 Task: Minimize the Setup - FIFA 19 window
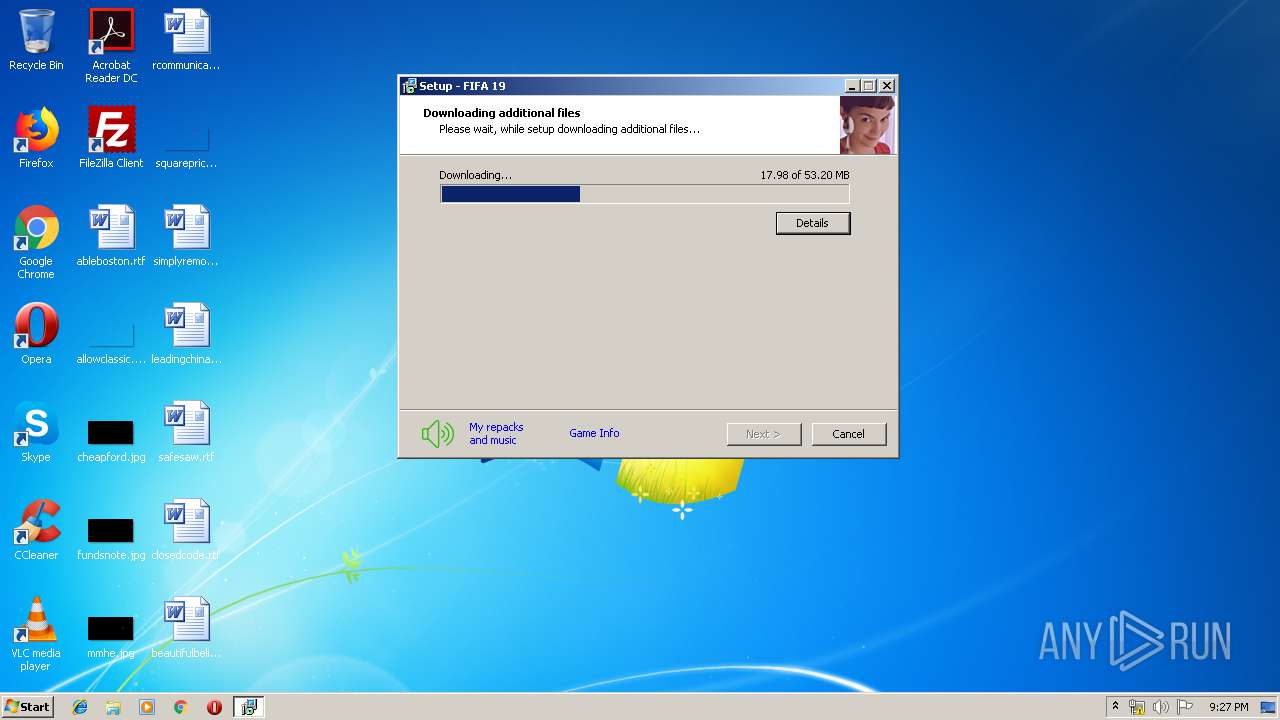(851, 86)
